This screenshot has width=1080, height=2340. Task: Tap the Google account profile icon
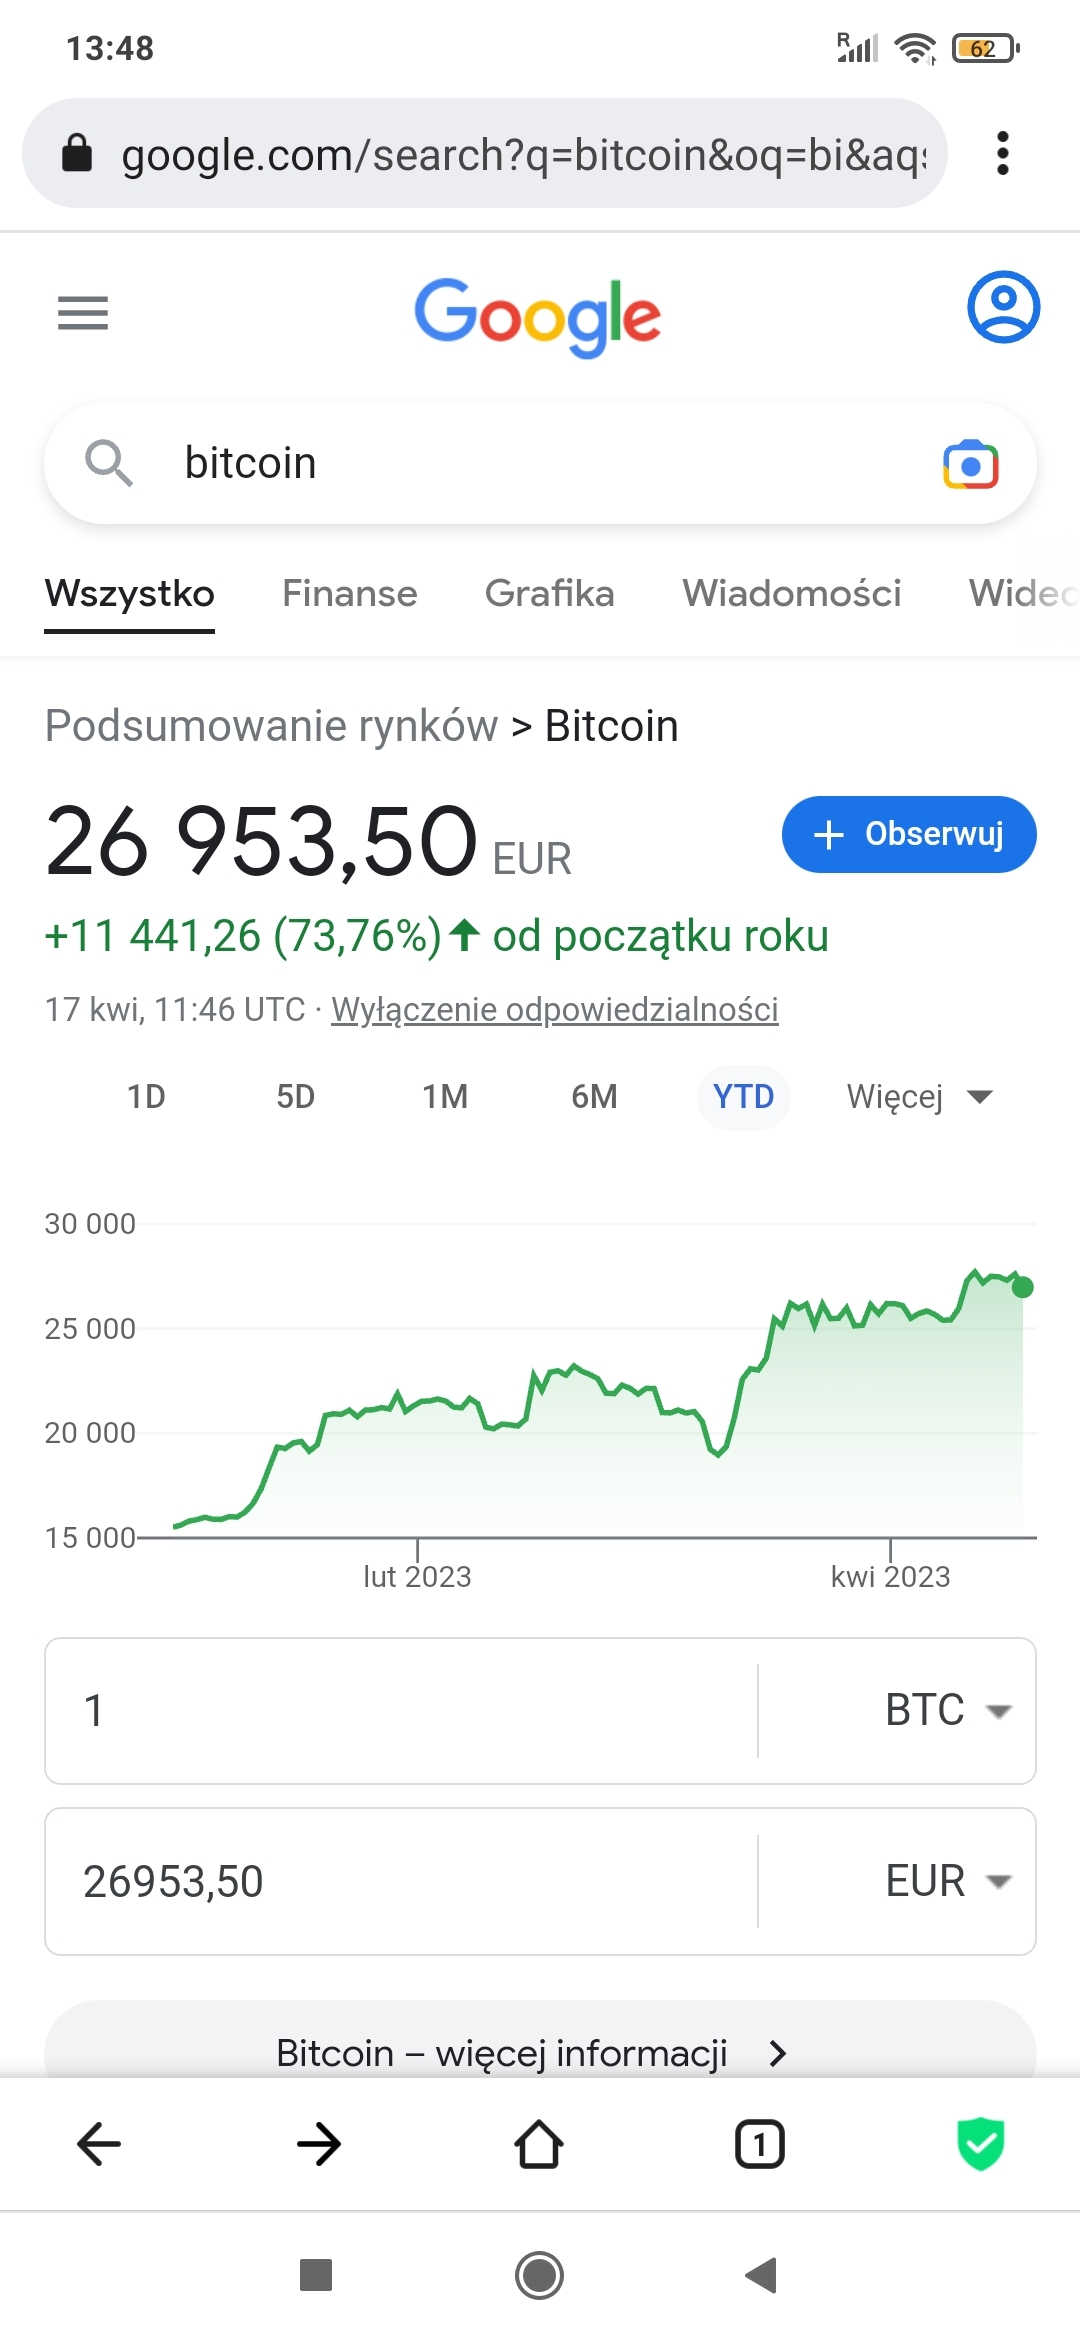pyautogui.click(x=1003, y=307)
